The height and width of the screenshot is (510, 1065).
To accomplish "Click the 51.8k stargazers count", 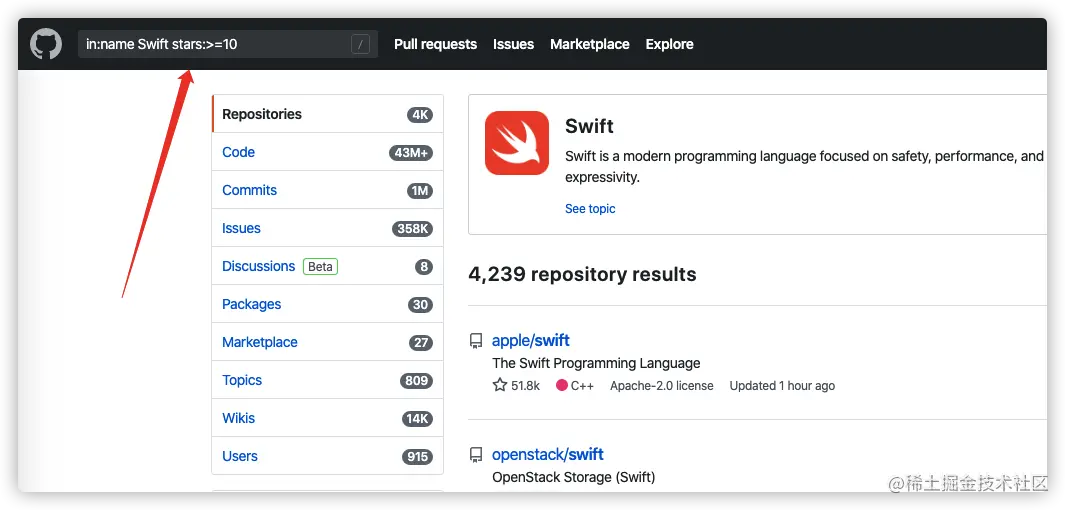I will pos(525,386).
